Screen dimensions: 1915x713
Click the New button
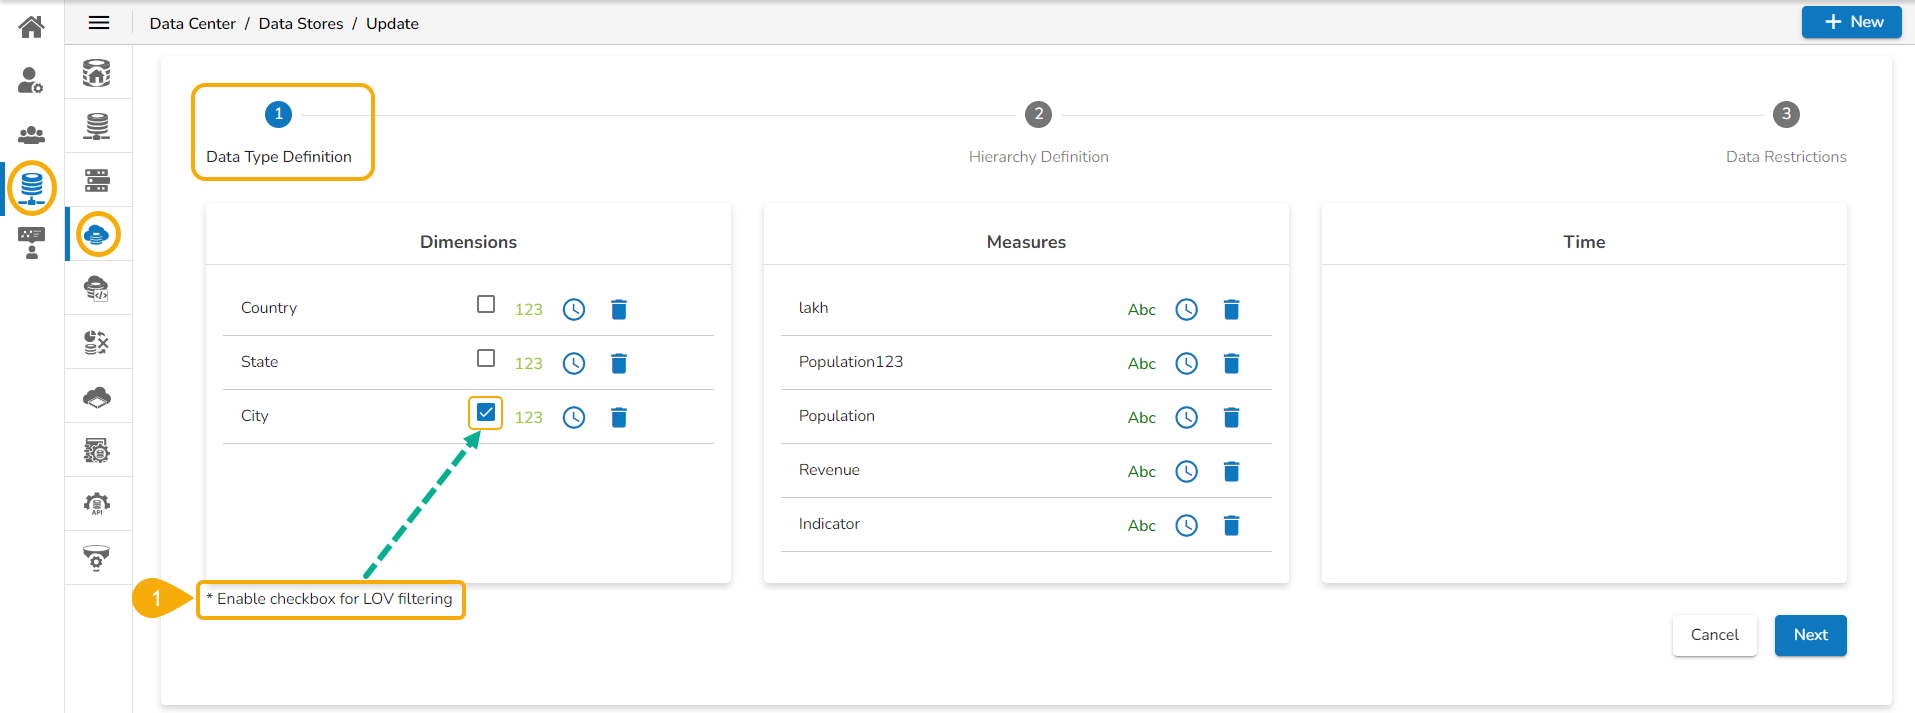coord(1851,22)
